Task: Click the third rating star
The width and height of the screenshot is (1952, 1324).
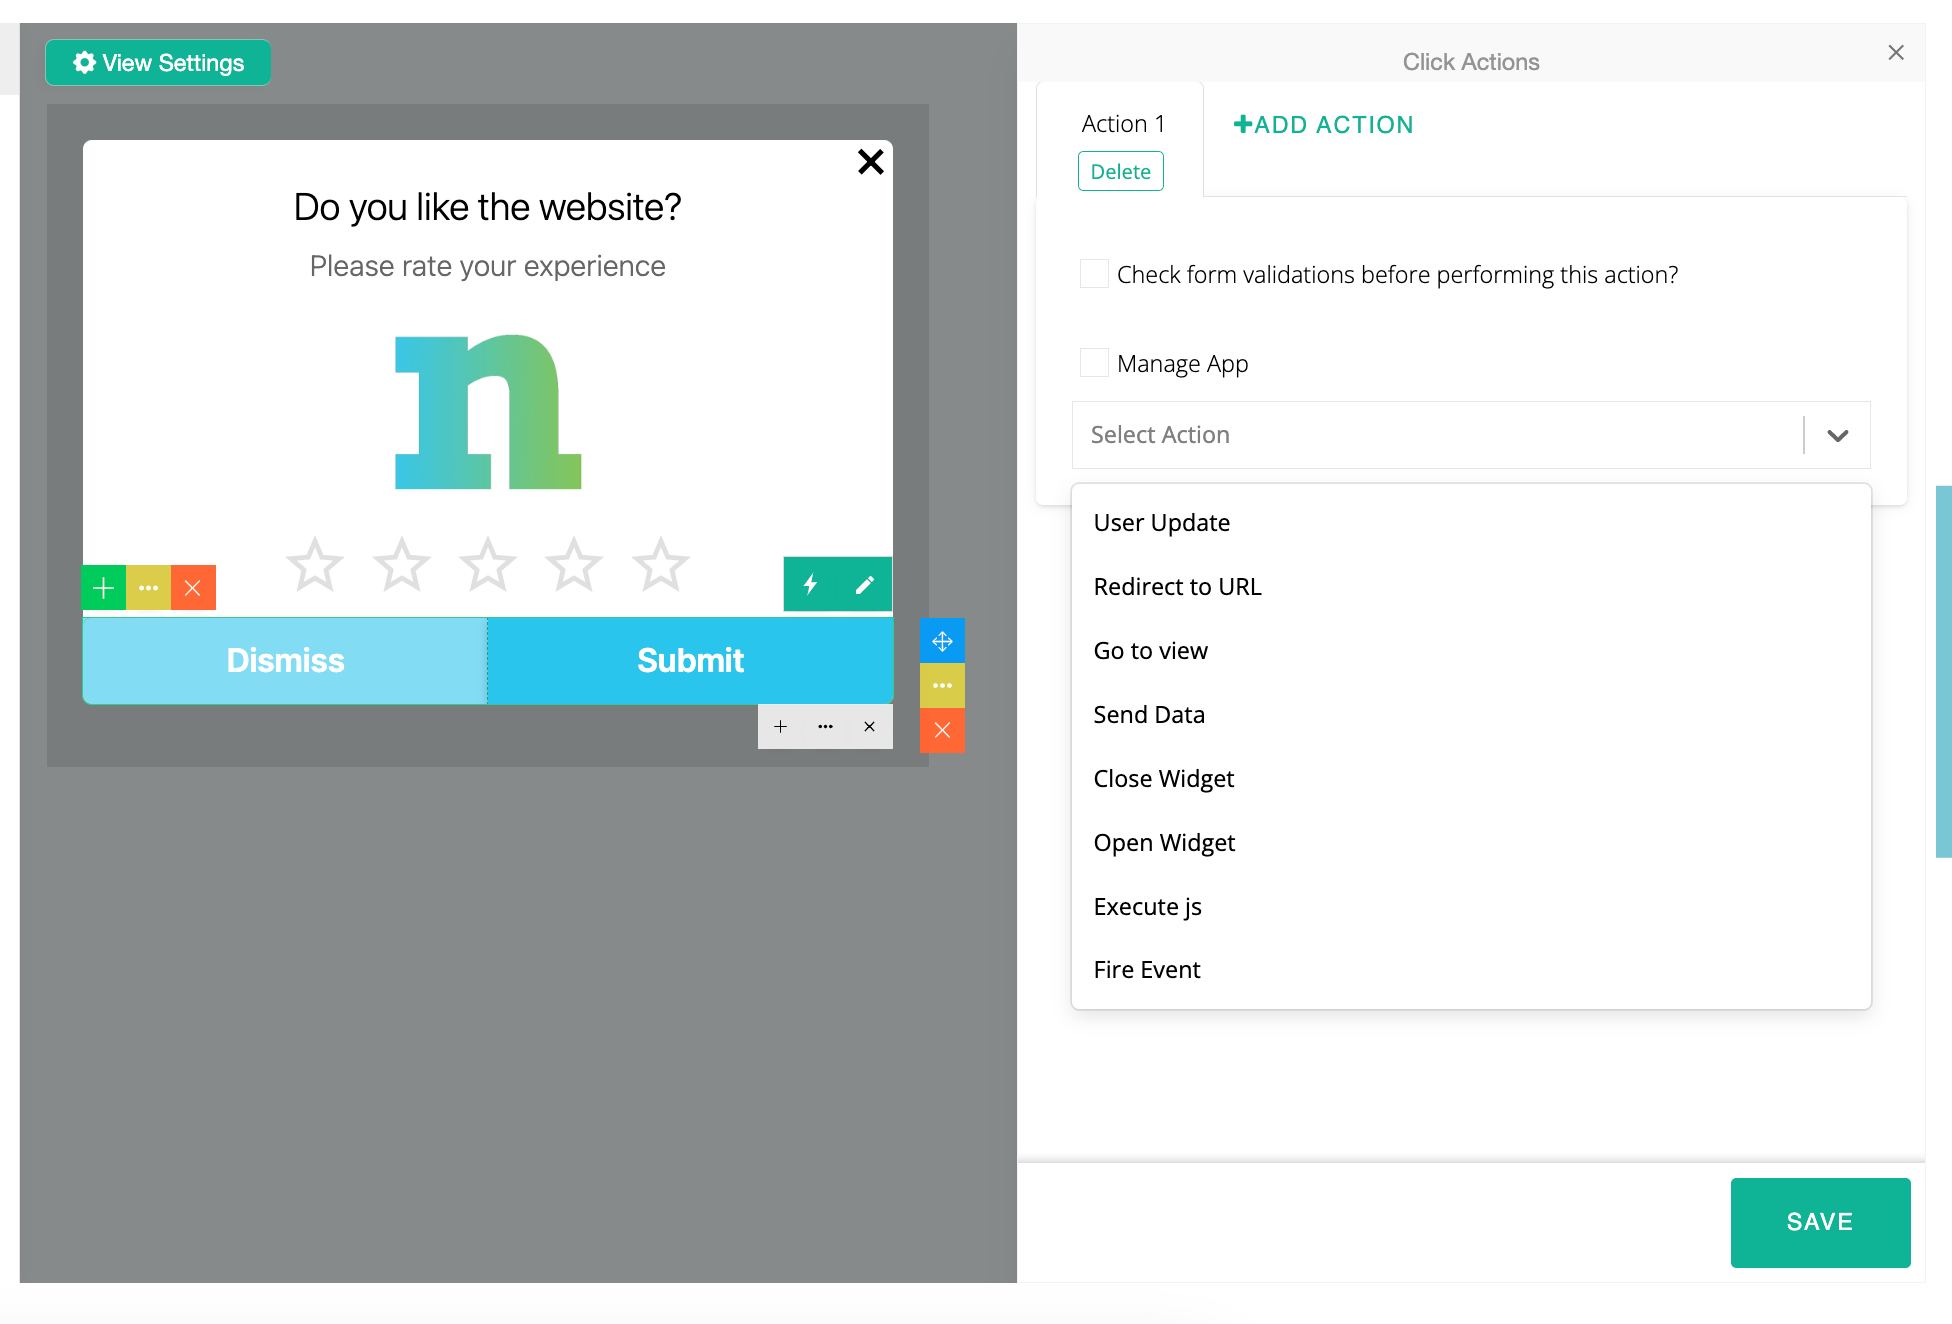Action: (x=488, y=565)
